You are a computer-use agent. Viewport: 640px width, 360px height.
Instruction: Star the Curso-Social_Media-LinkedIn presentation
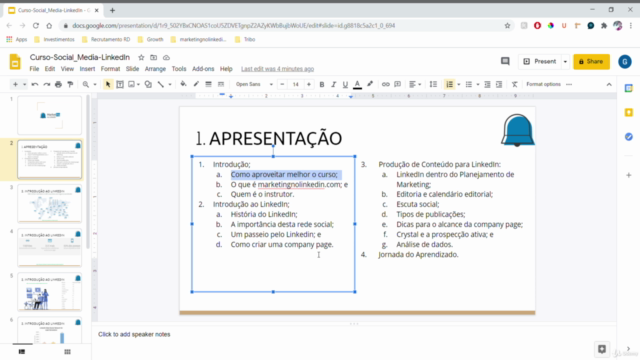point(141,58)
